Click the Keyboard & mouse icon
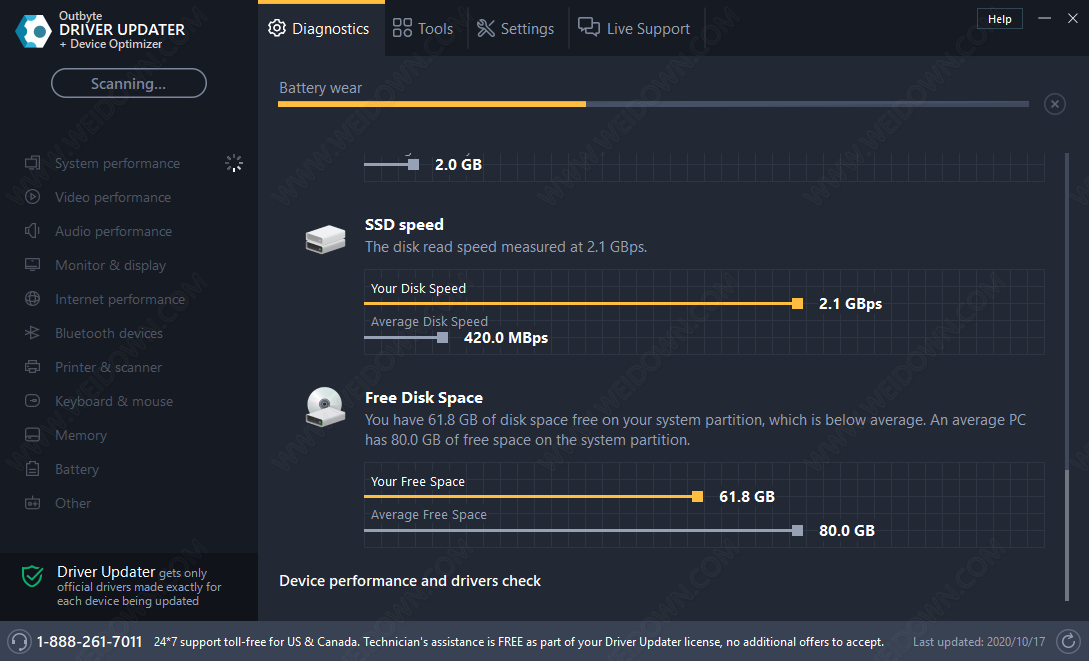The image size is (1089, 661). tap(33, 401)
